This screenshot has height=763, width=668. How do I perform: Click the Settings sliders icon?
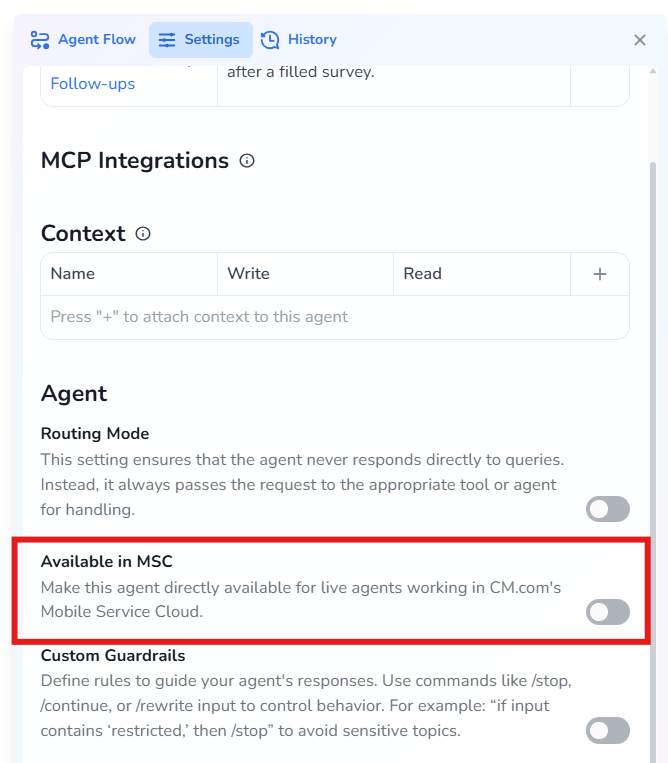167,40
